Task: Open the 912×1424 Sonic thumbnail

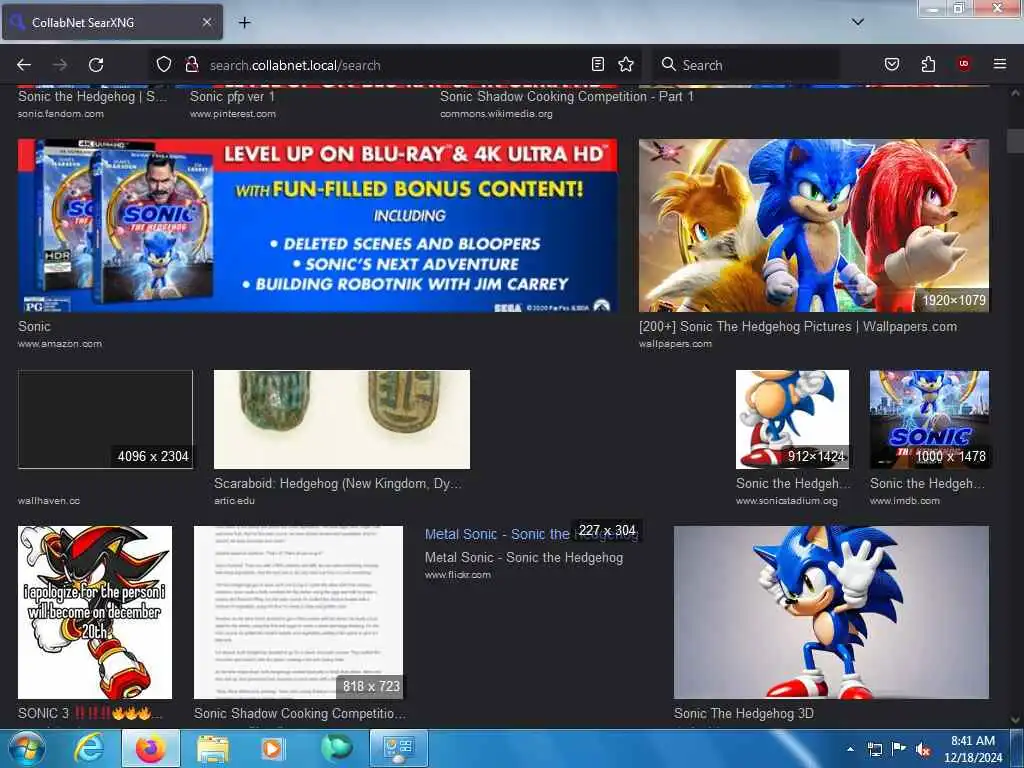Action: [x=792, y=419]
